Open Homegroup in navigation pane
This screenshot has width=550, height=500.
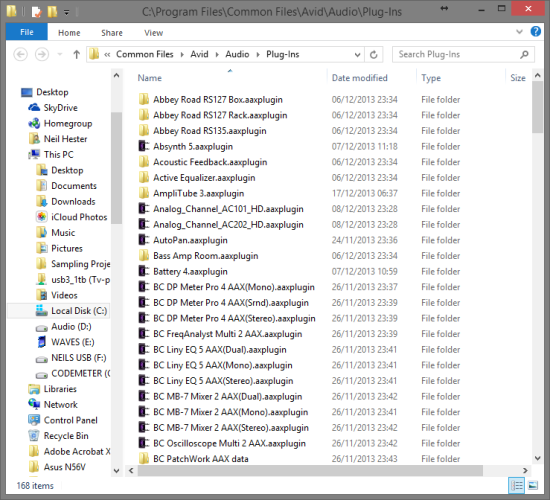pyautogui.click(x=68, y=124)
